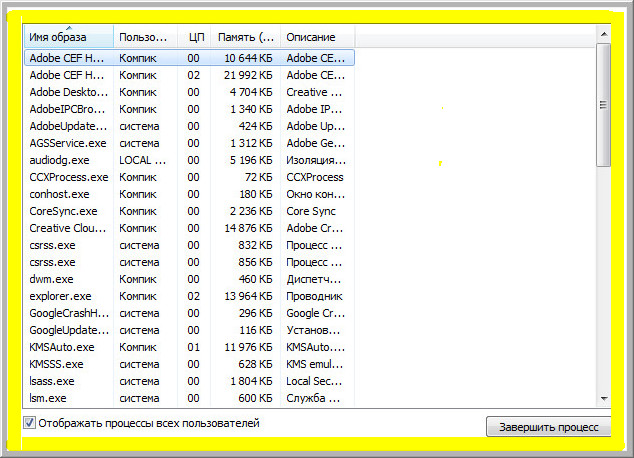Sort by Память column header
The image size is (634, 458).
click(245, 37)
